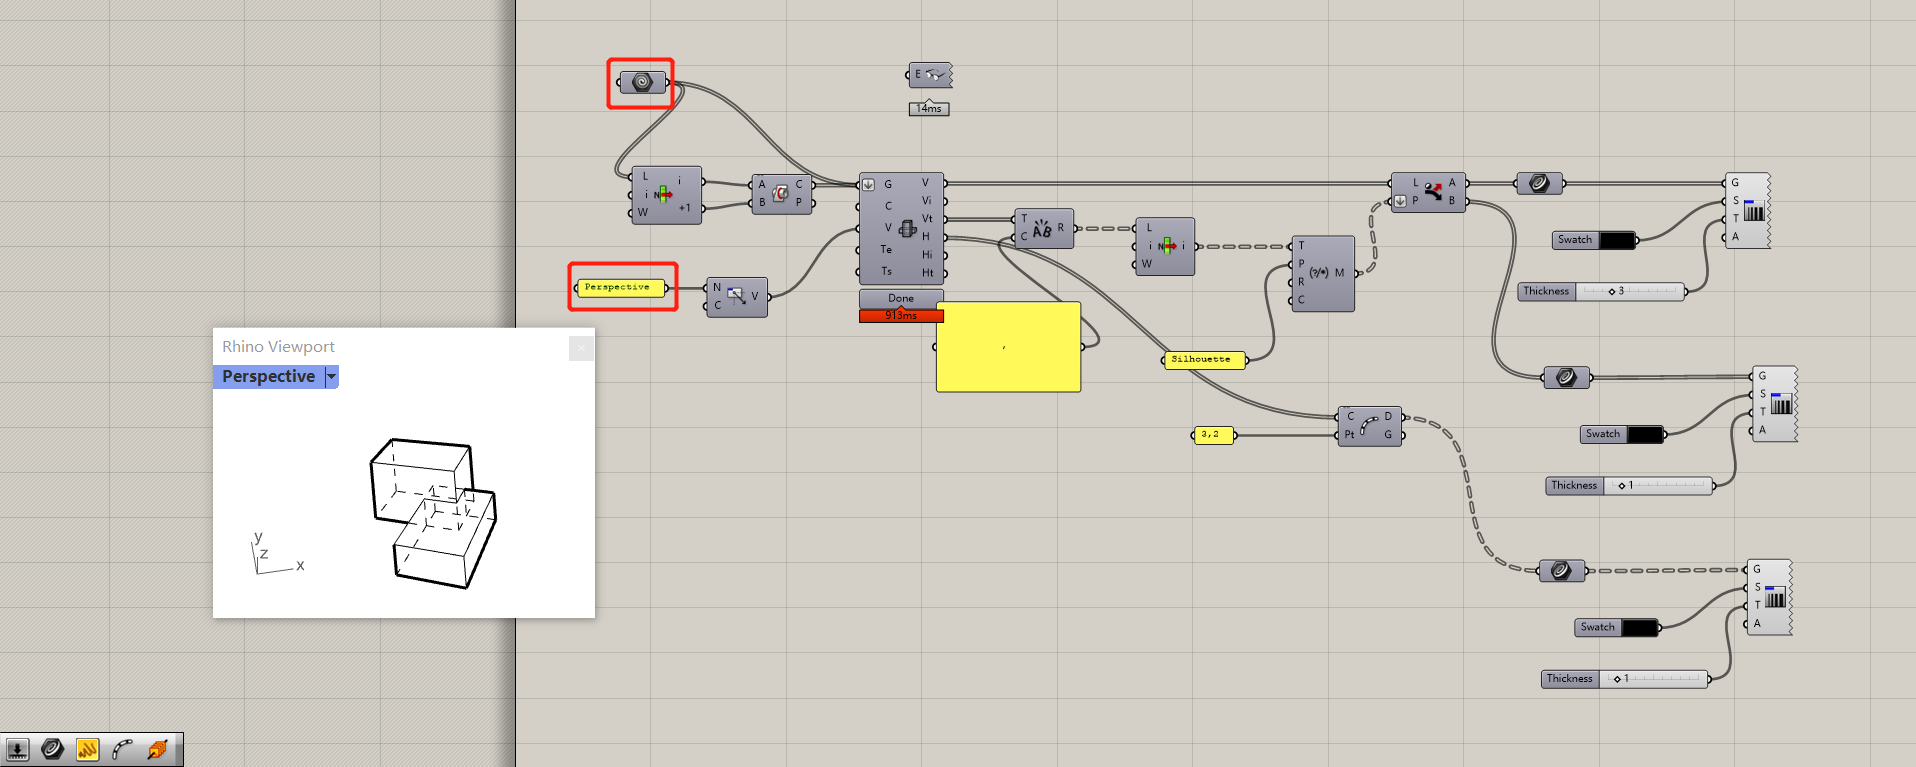Open the Perspective viewport dropdown arrow
The height and width of the screenshot is (767, 1916).
[332, 377]
